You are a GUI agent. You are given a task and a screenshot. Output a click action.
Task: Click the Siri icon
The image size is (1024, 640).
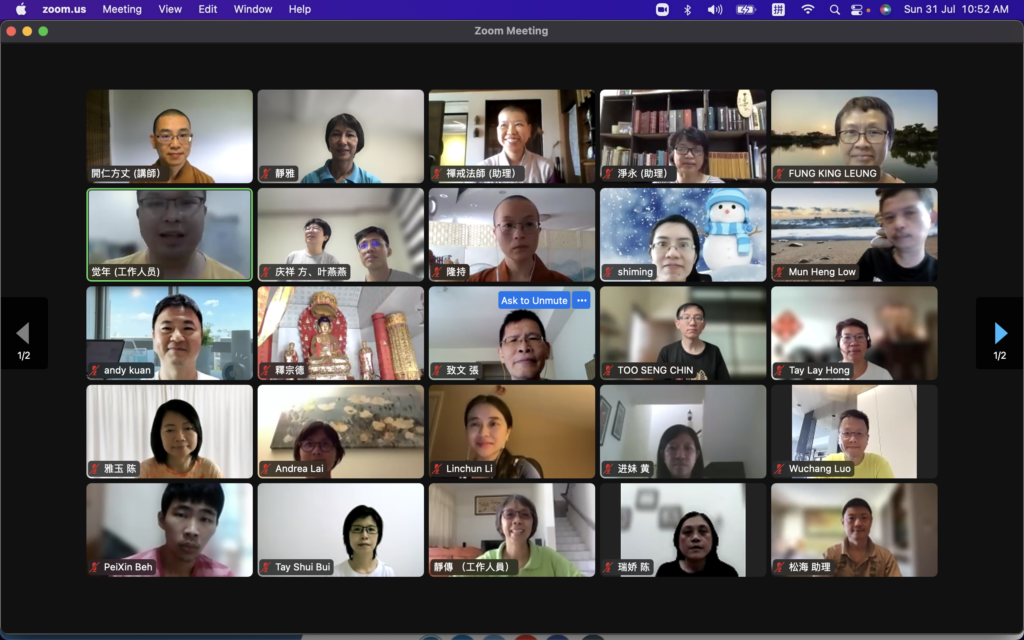tap(885, 9)
